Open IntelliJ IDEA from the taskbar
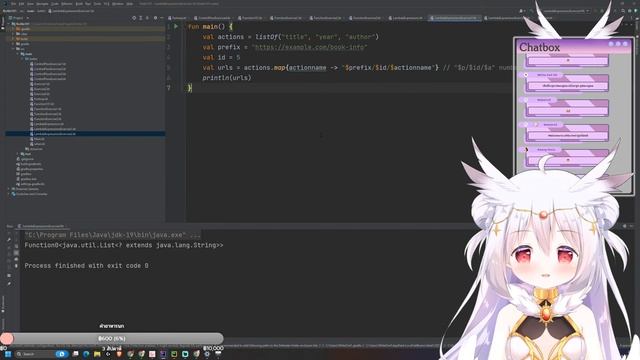The height and width of the screenshot is (360, 640). (163, 354)
